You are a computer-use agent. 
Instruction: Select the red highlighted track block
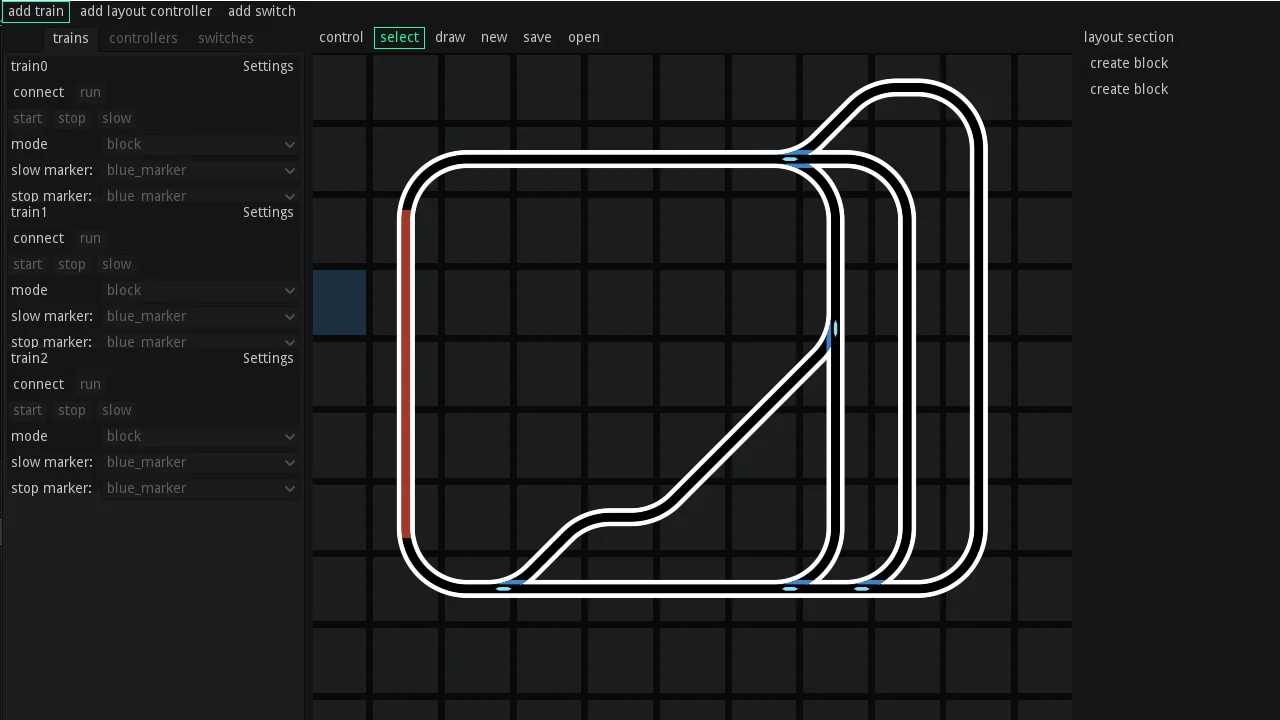406,375
